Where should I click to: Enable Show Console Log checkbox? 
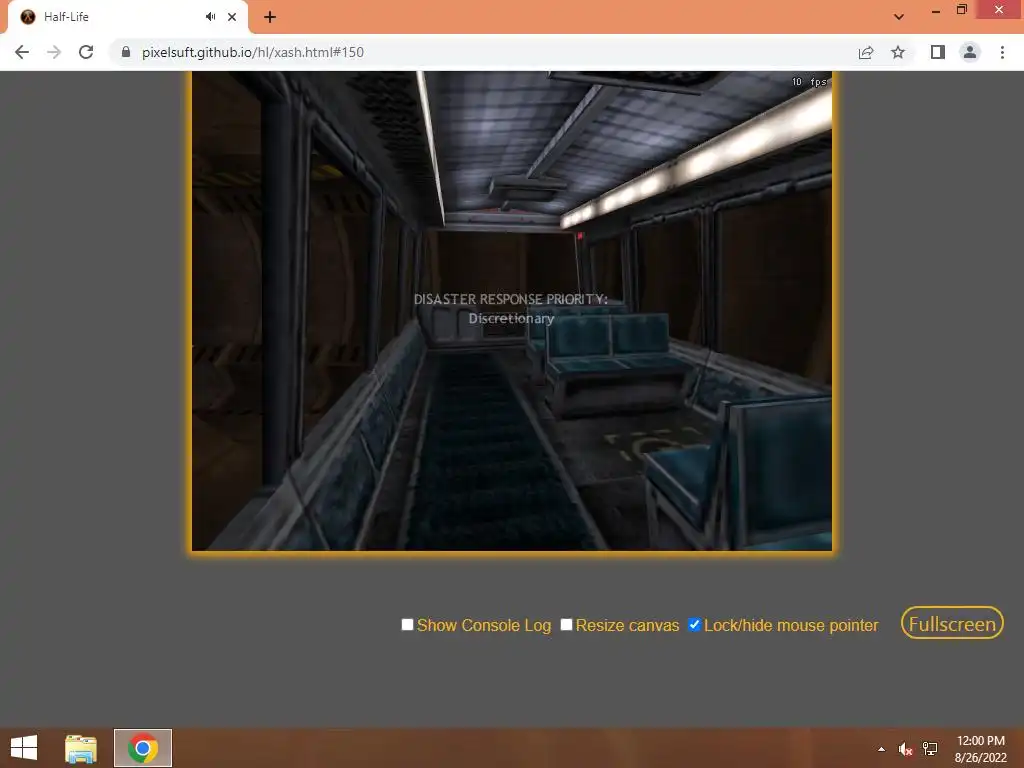(x=408, y=625)
